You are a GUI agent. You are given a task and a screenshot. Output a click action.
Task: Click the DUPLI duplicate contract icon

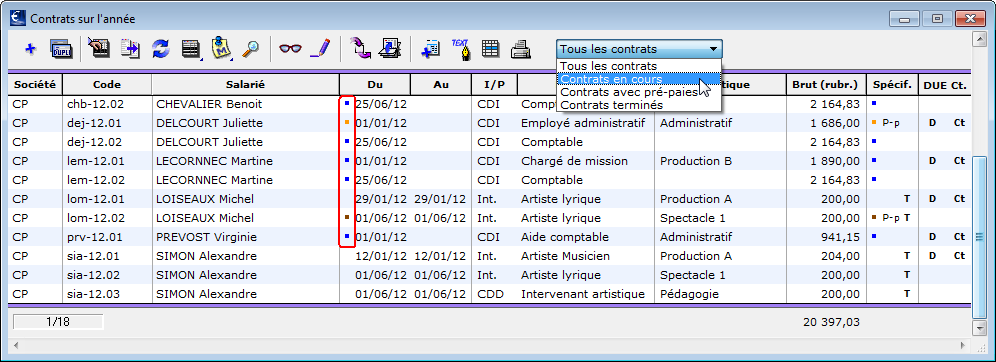point(62,49)
